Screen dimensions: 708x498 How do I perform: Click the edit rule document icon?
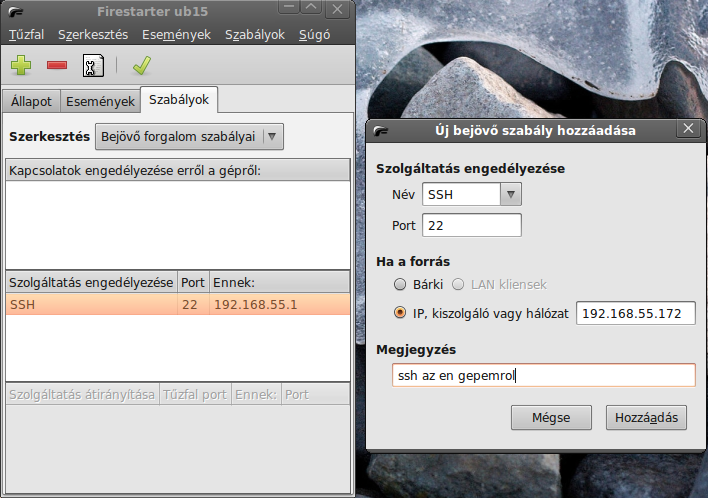pos(91,66)
